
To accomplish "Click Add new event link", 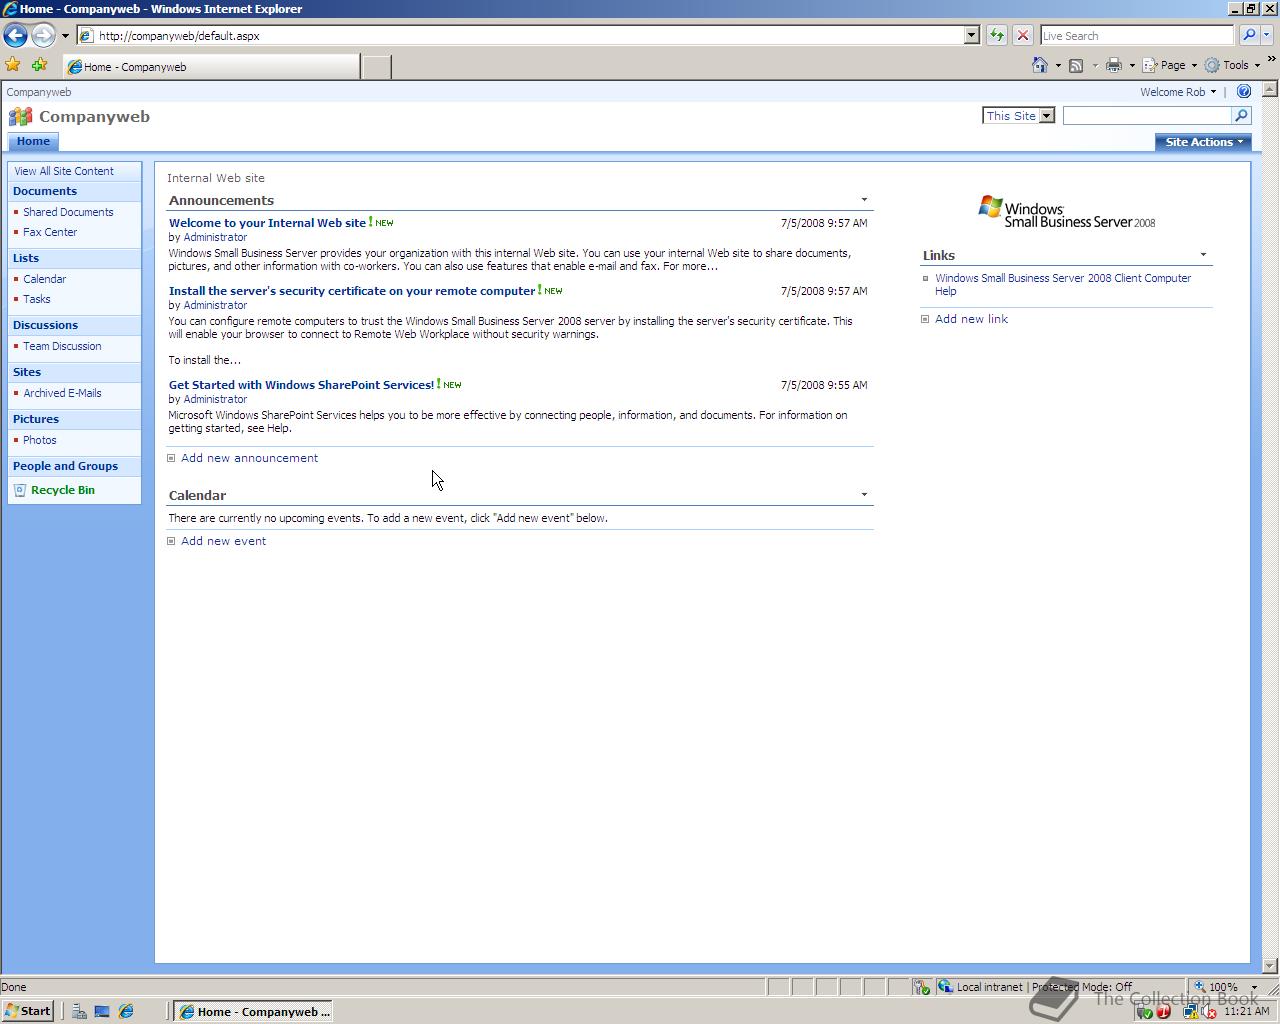I will tap(223, 541).
